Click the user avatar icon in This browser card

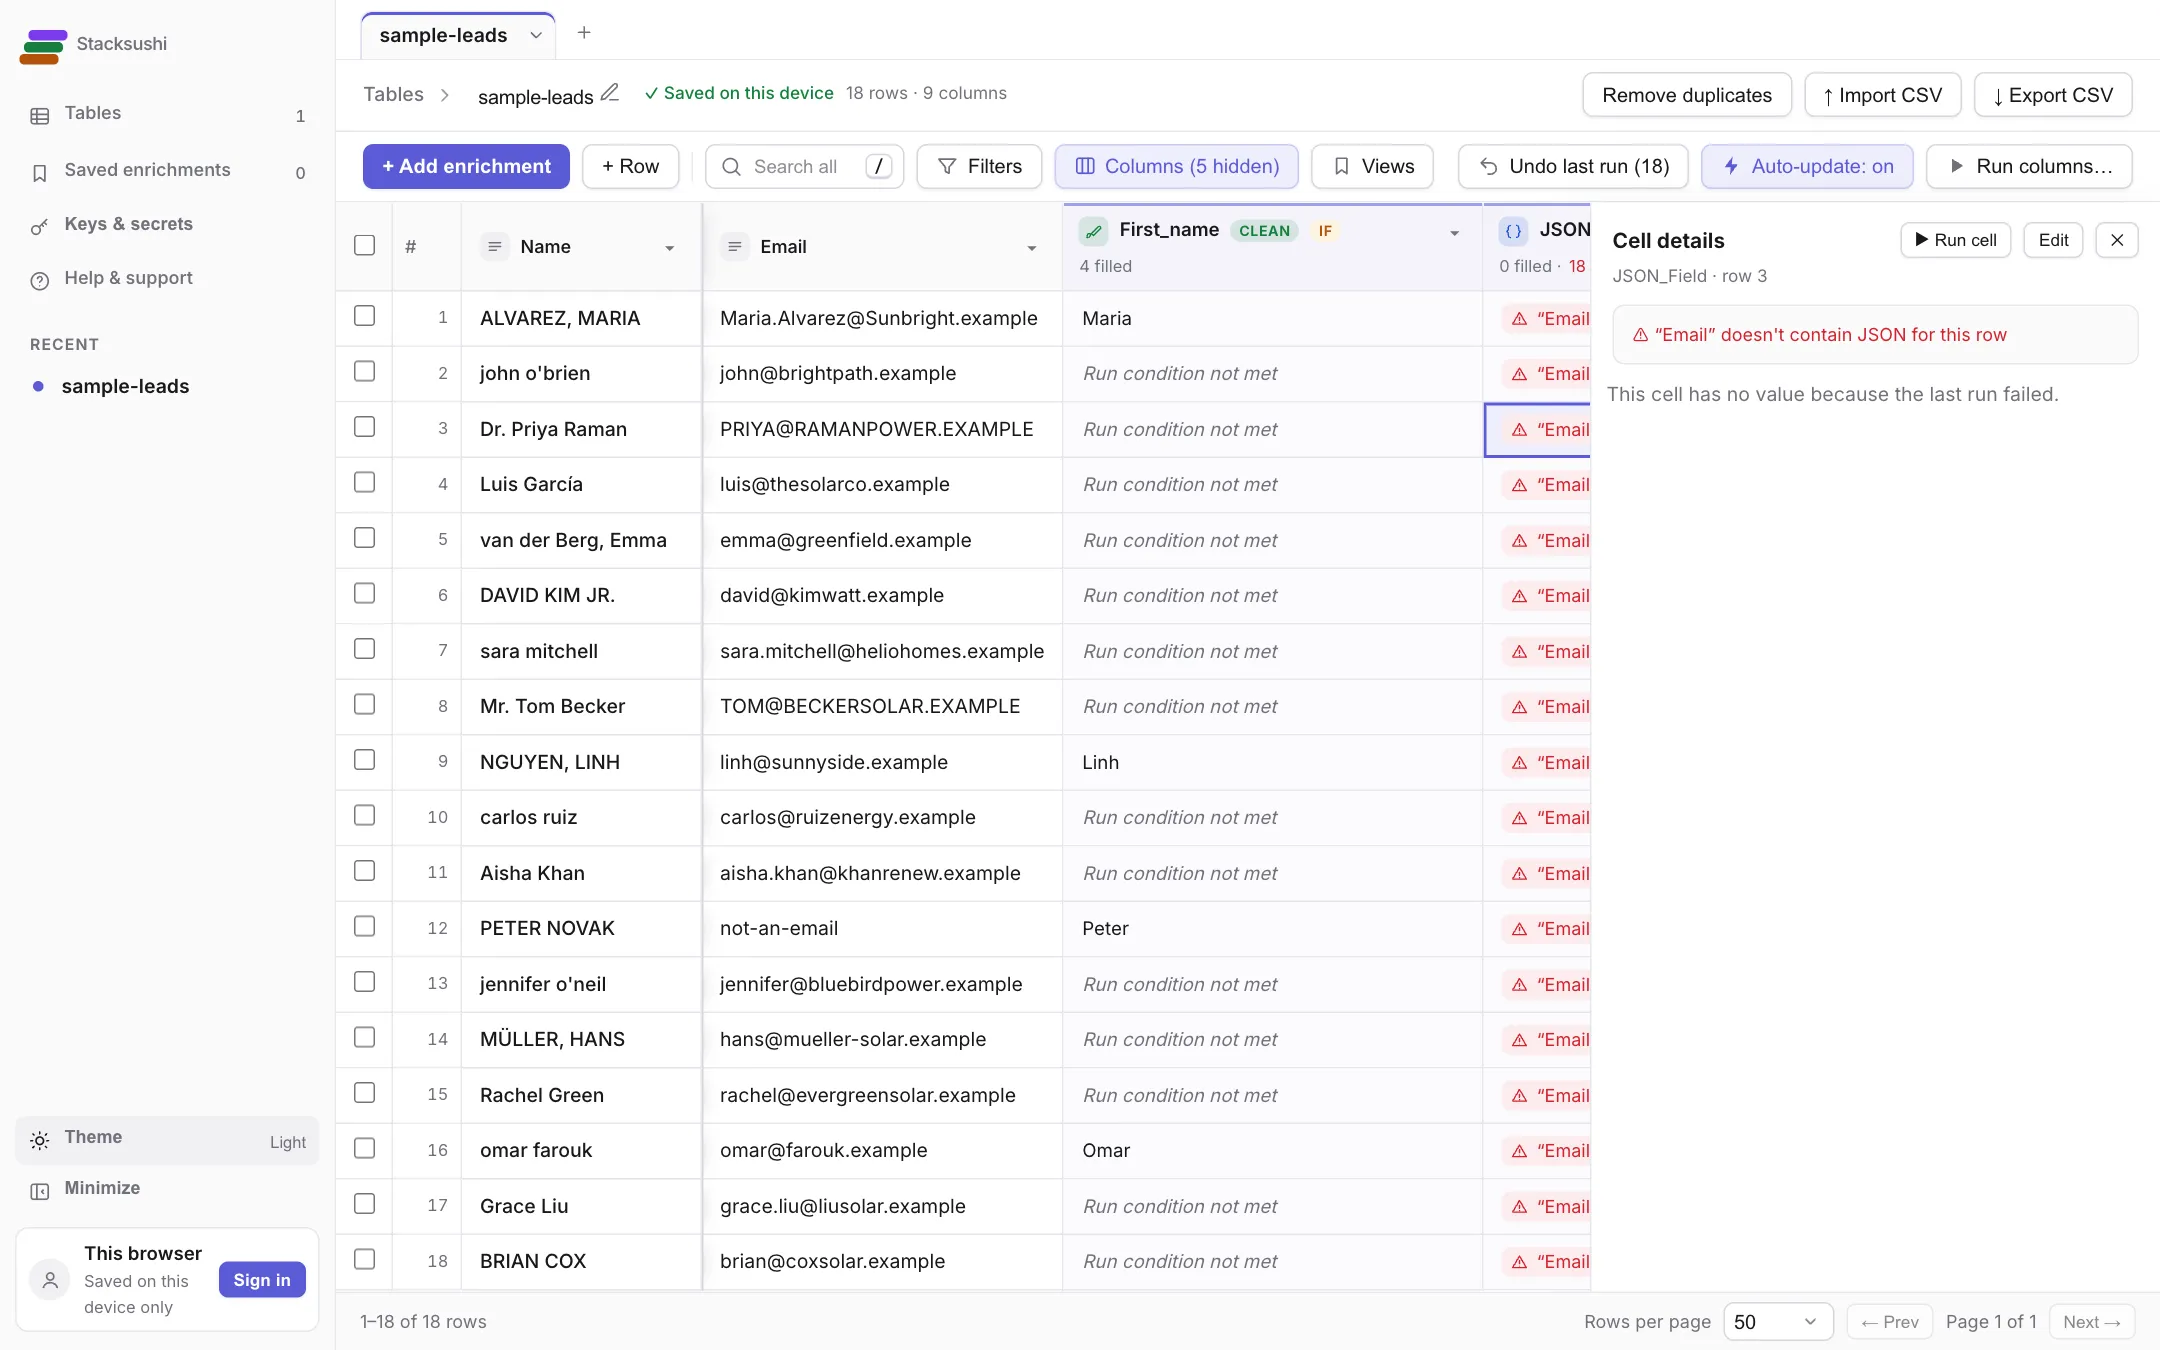coord(50,1280)
